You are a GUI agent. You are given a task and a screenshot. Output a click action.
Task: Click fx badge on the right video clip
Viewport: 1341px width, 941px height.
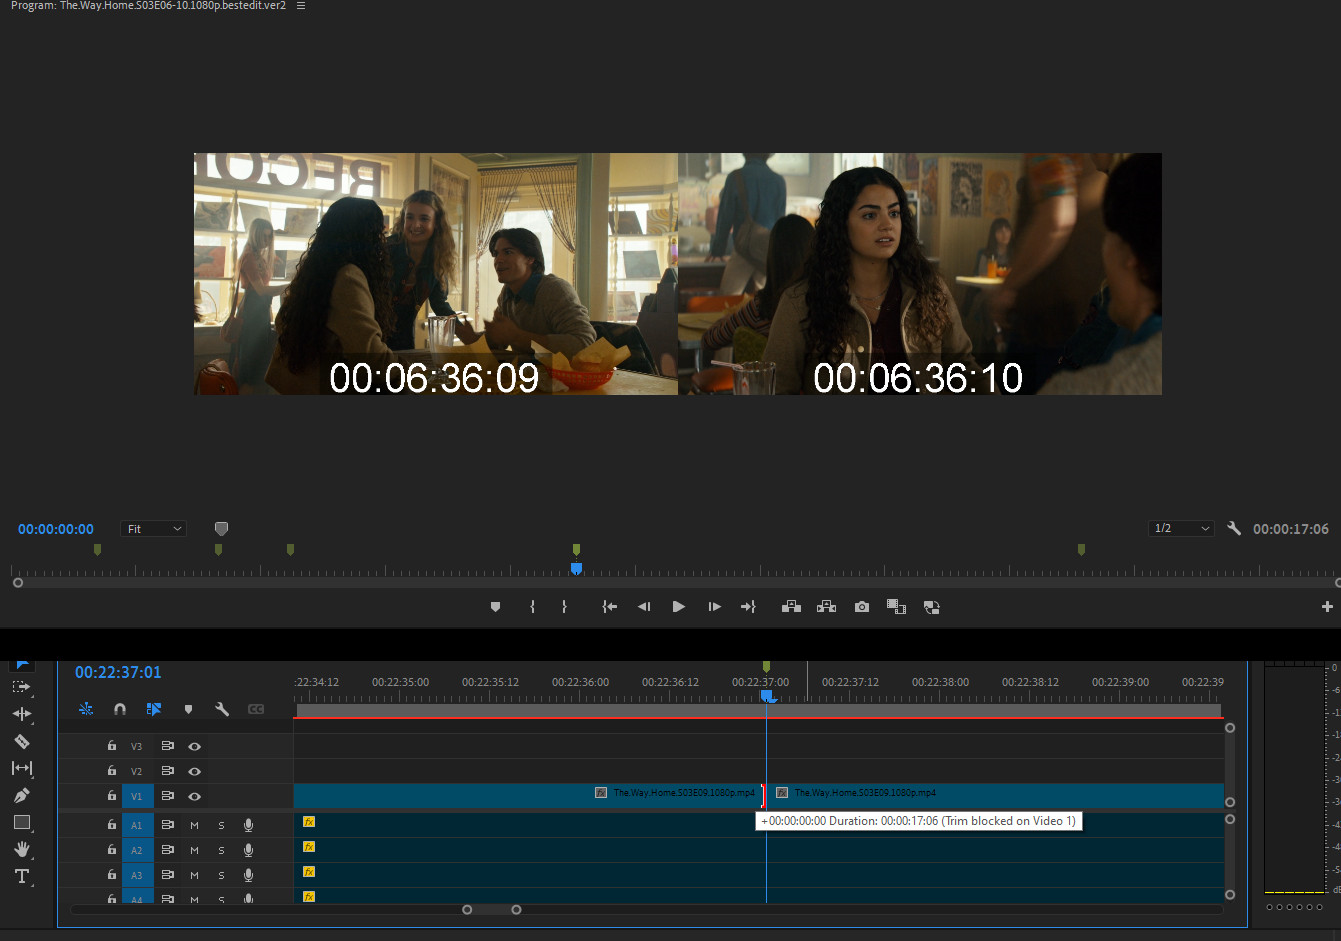point(782,793)
